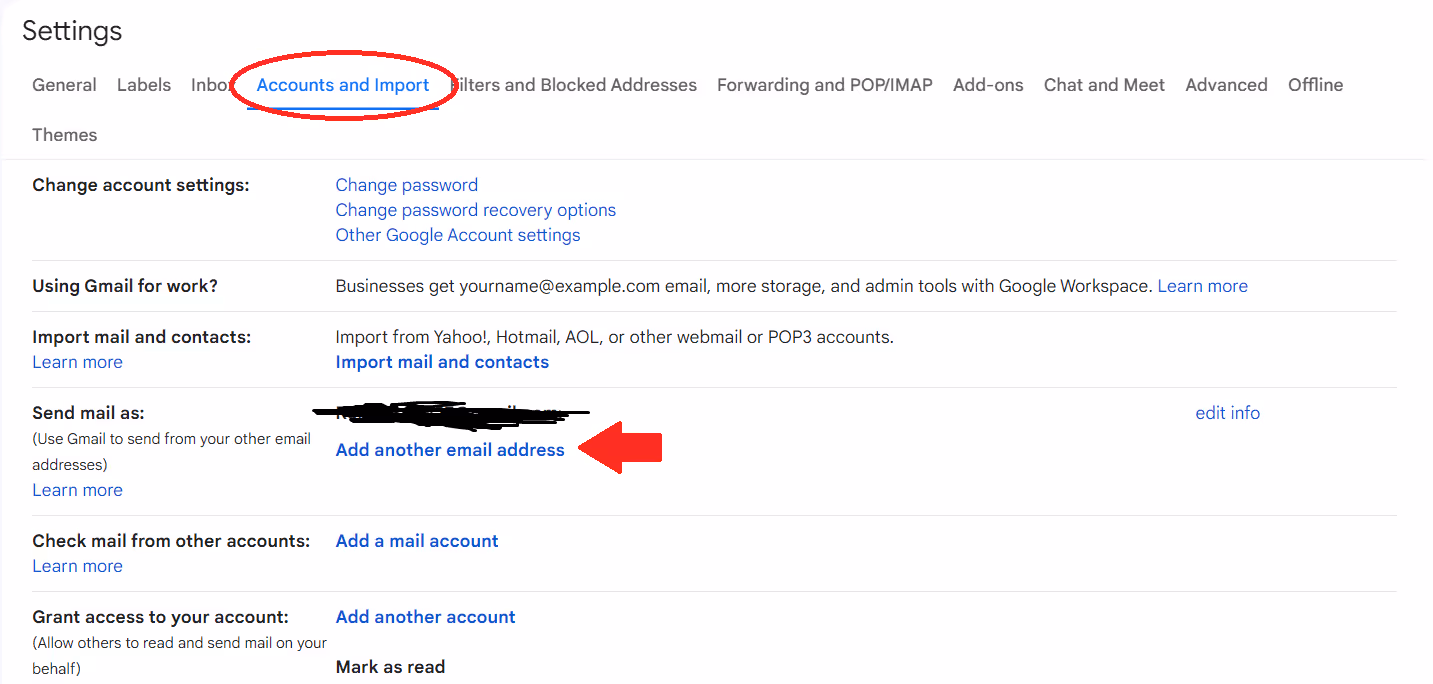Screen dimensions: 1433x684
Task: Open Change password recovery options
Action: click(x=476, y=210)
